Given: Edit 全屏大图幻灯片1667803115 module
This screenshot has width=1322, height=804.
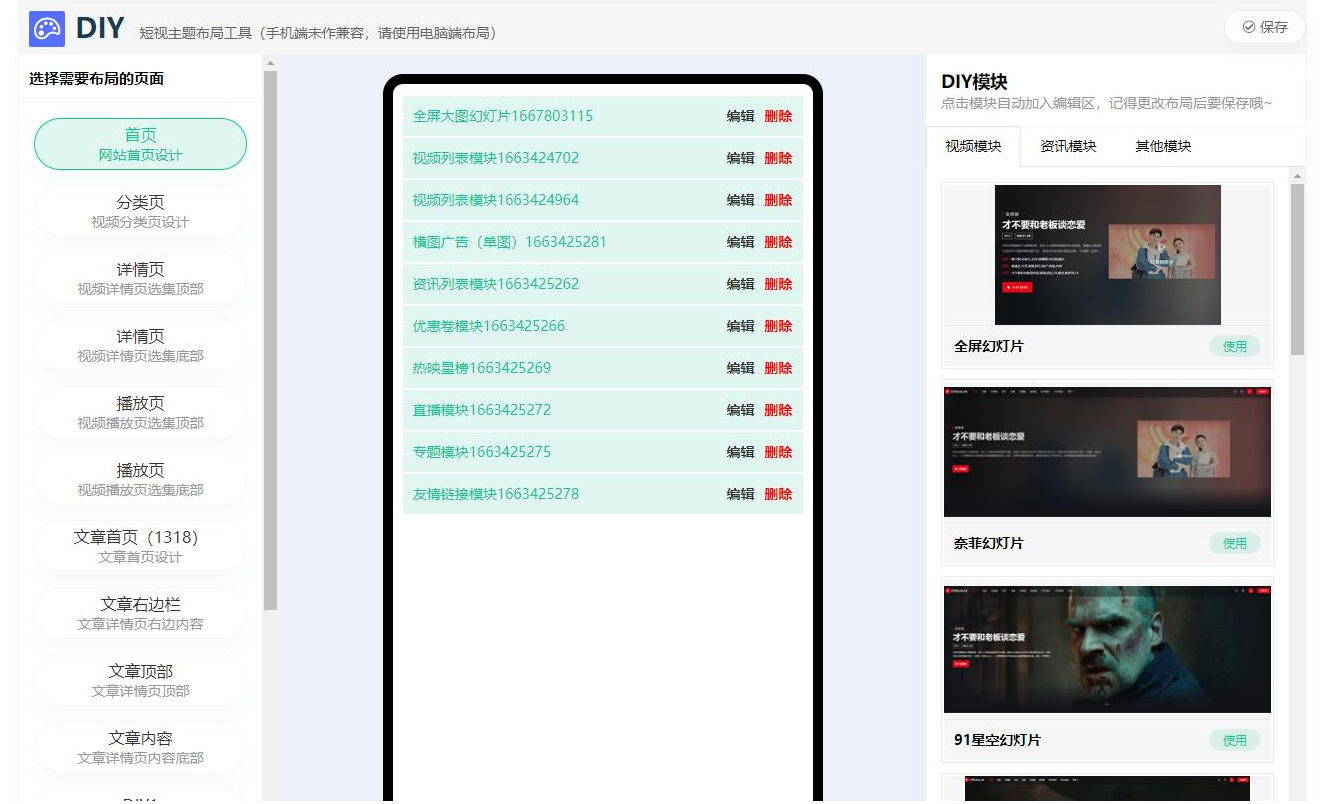Looking at the screenshot, I should coord(740,116).
